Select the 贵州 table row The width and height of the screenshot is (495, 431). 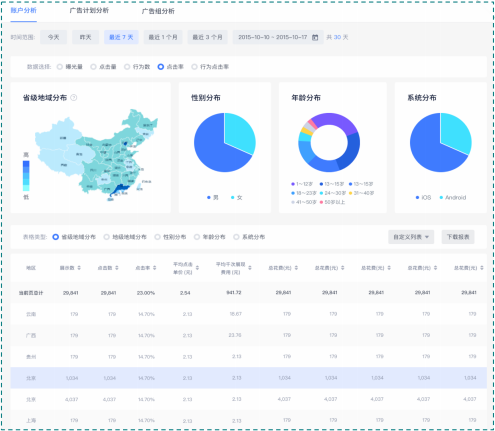(249, 357)
